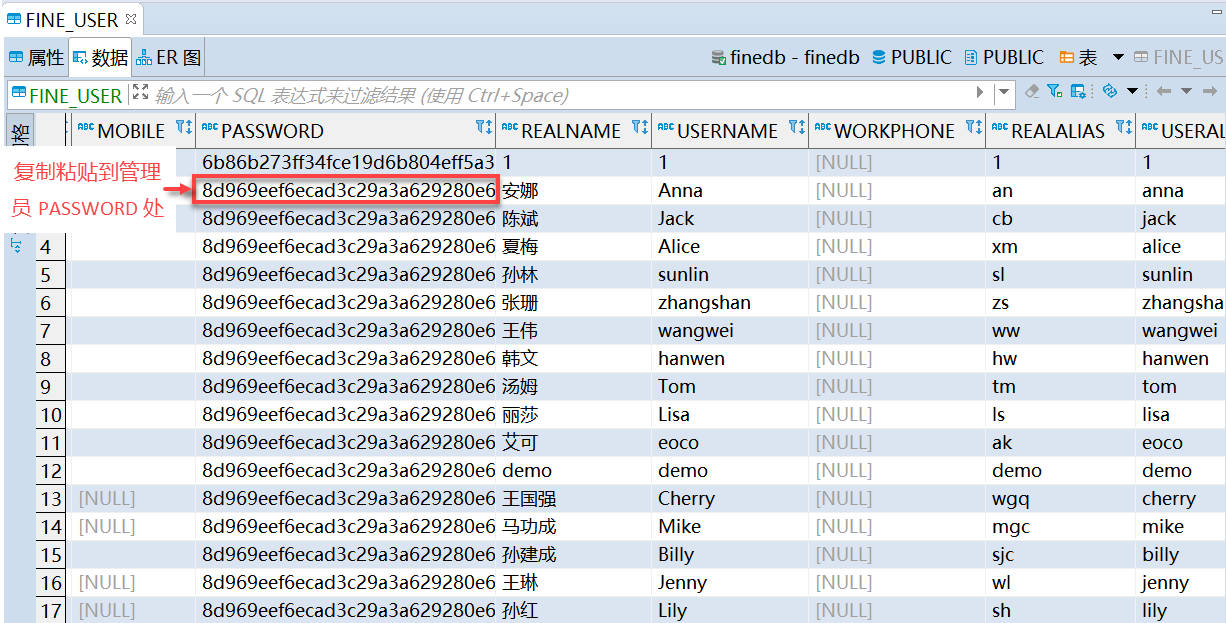Select the WORKPHONE column header
Image resolution: width=1226 pixels, height=623 pixels.
click(897, 130)
